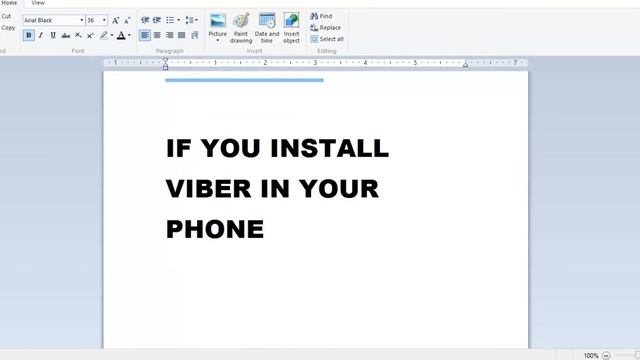Click the Grow font icon
Viewport: 640px width, 360px height.
pyautogui.click(x=116, y=20)
